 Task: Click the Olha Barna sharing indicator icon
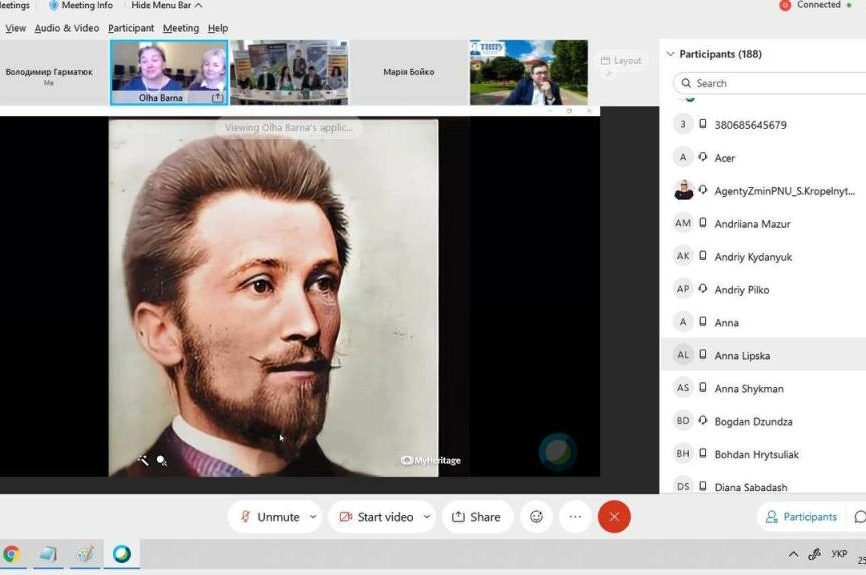(217, 98)
